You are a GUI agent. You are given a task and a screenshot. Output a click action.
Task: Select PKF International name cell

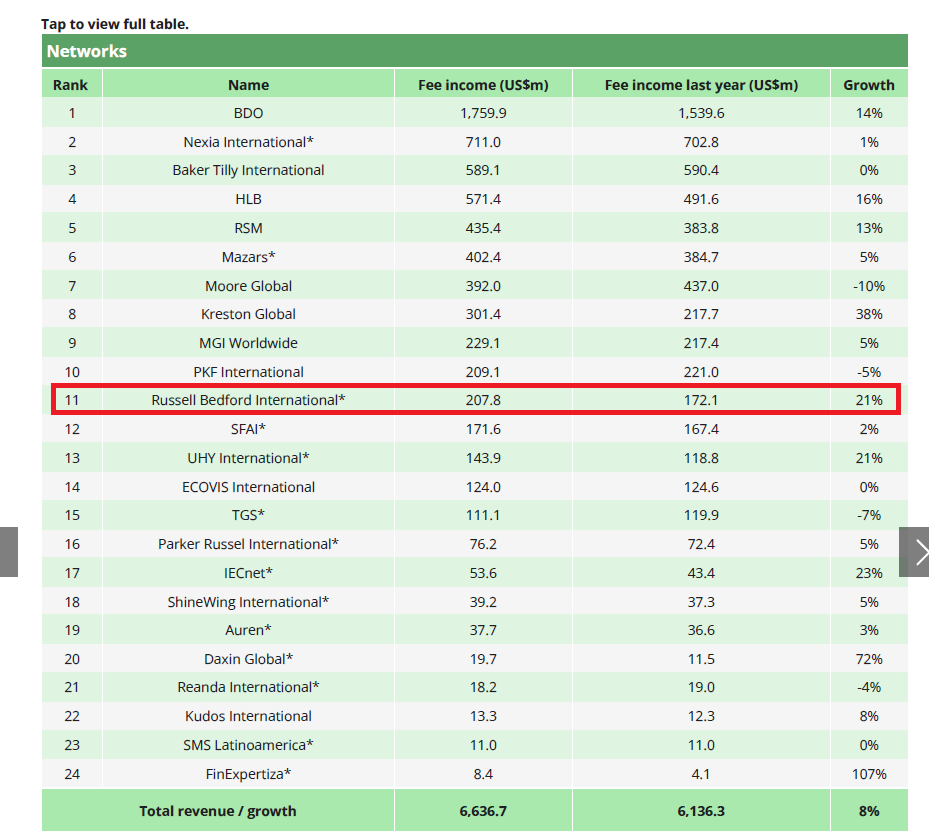[248, 372]
